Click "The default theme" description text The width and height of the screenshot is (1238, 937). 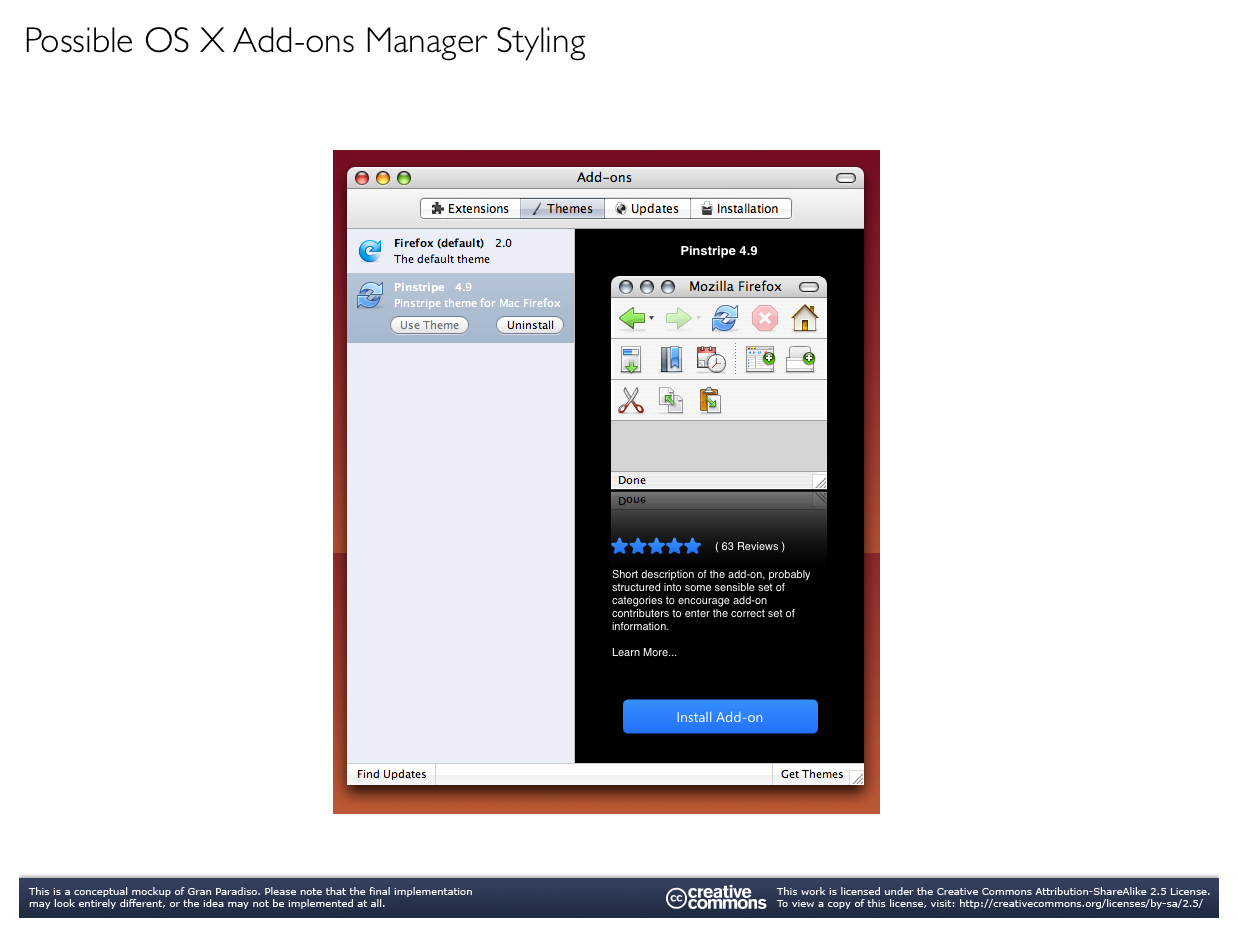point(442,259)
